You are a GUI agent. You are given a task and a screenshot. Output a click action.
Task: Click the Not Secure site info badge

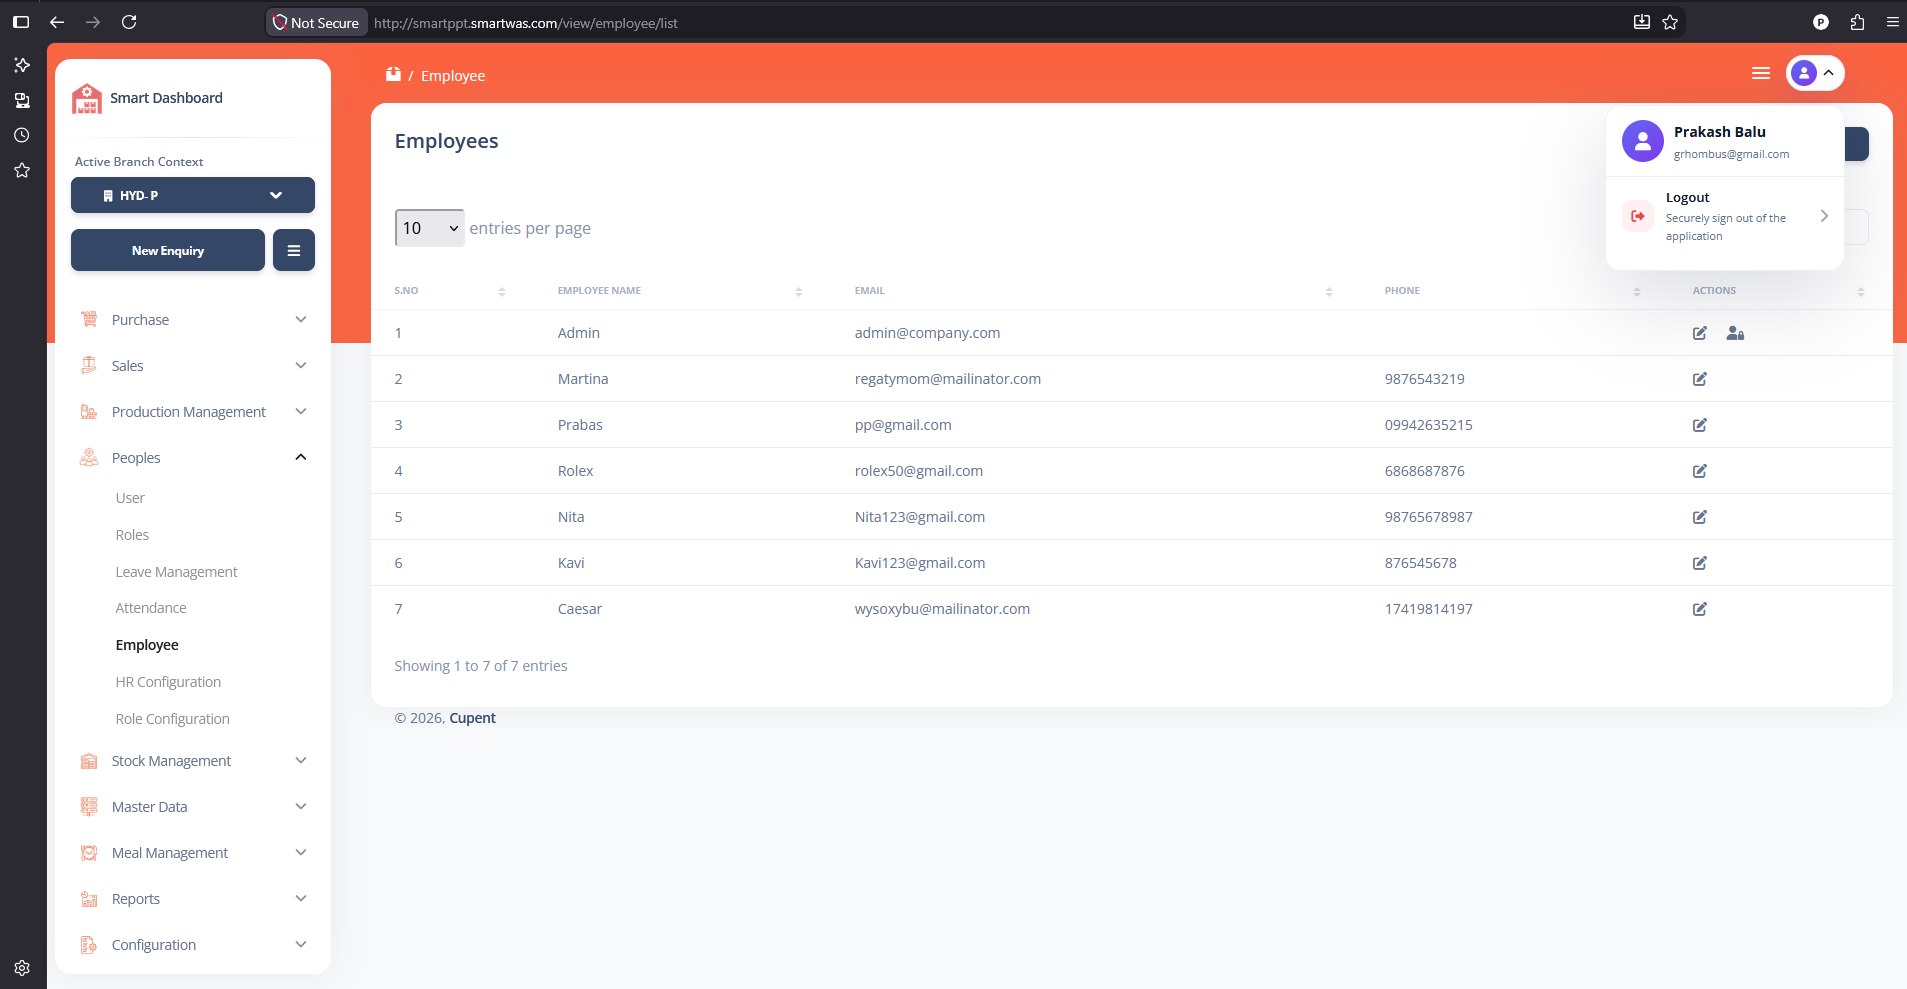pyautogui.click(x=317, y=22)
